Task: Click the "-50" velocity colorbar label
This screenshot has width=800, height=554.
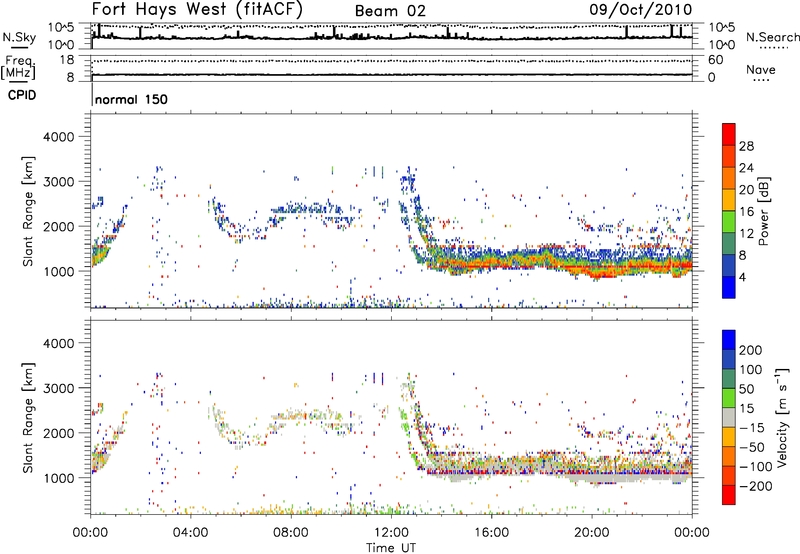Action: (x=752, y=447)
